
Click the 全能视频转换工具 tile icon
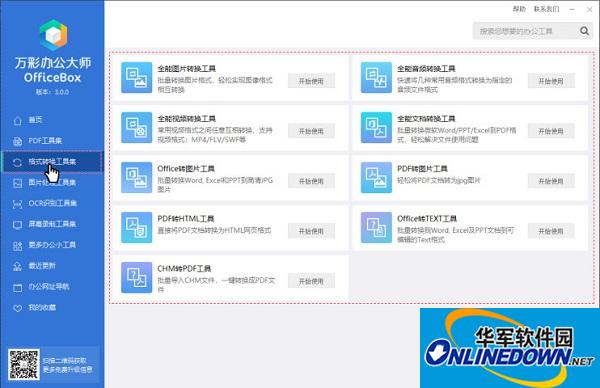(137, 127)
